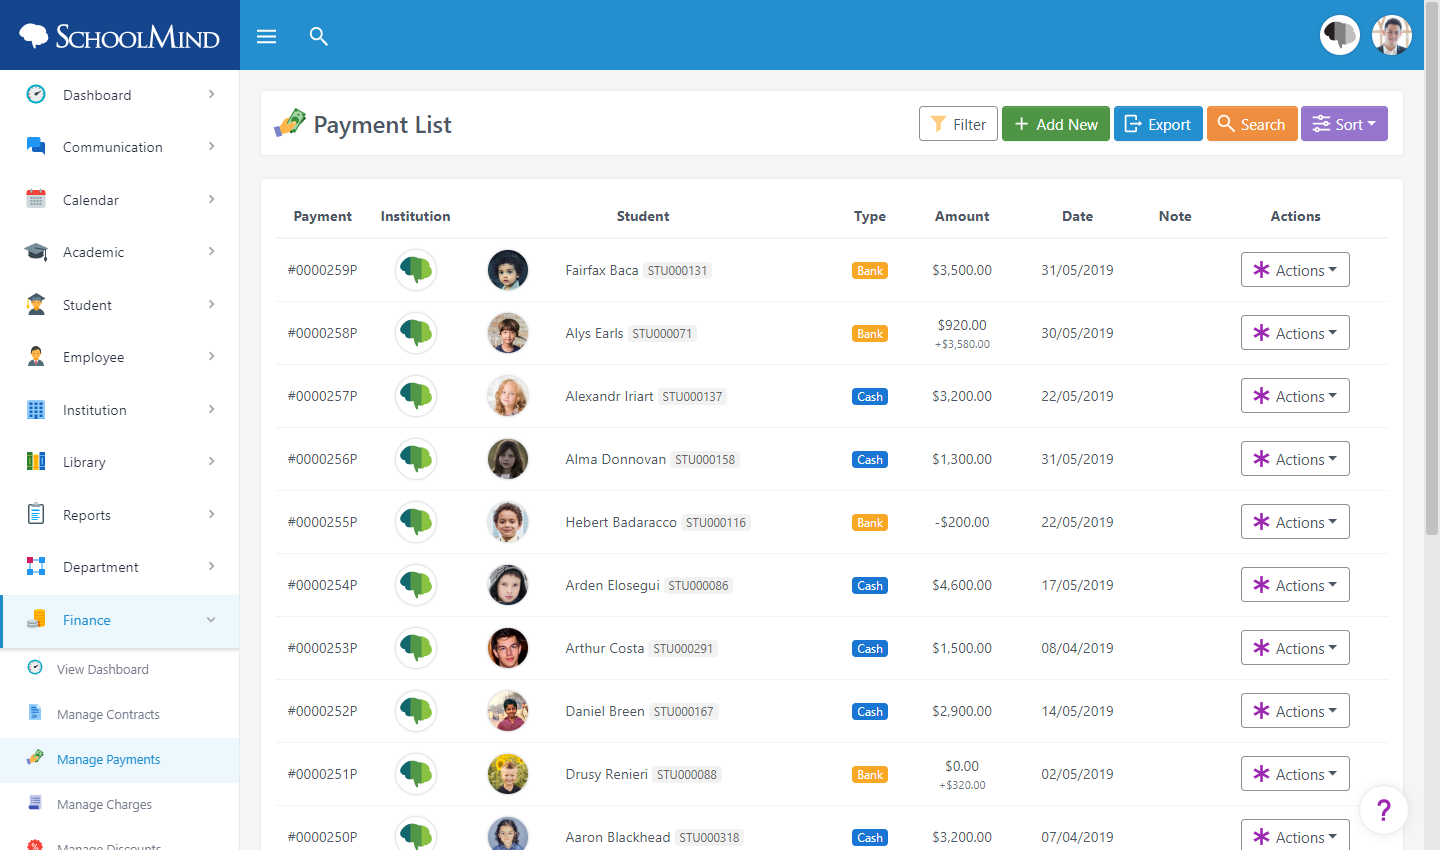The width and height of the screenshot is (1440, 850).
Task: Select Manage Payments in sidebar
Action: click(120, 760)
